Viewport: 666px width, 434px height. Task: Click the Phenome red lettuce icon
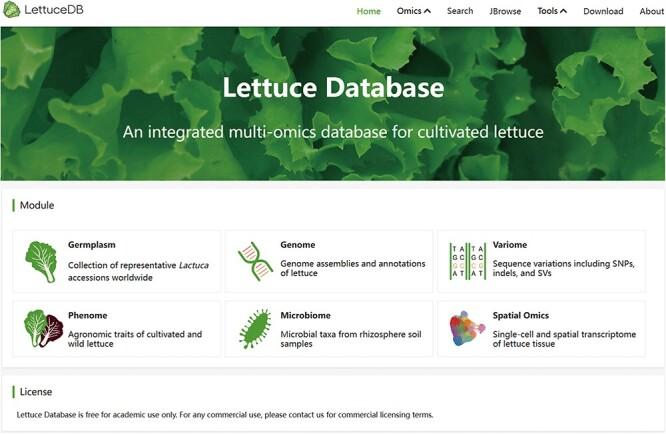pyautogui.click(x=41, y=329)
